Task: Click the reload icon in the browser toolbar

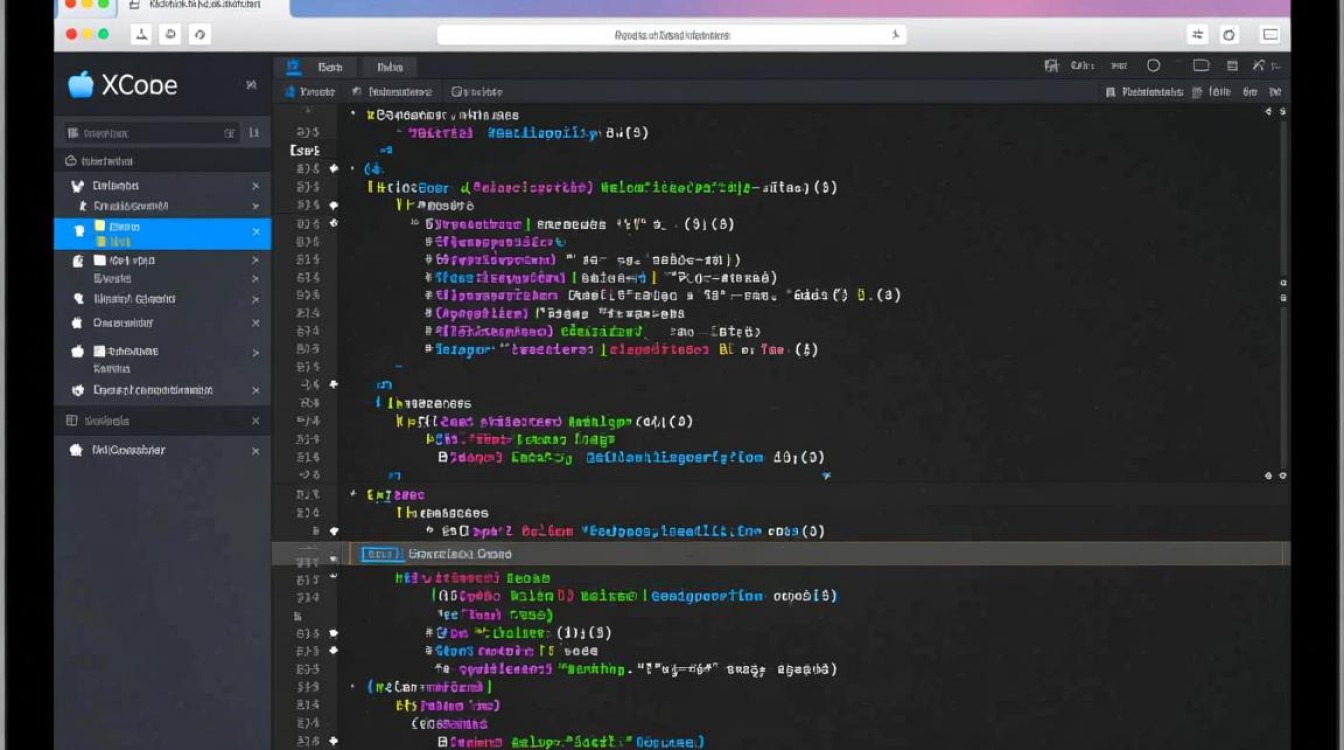Action: (x=199, y=35)
